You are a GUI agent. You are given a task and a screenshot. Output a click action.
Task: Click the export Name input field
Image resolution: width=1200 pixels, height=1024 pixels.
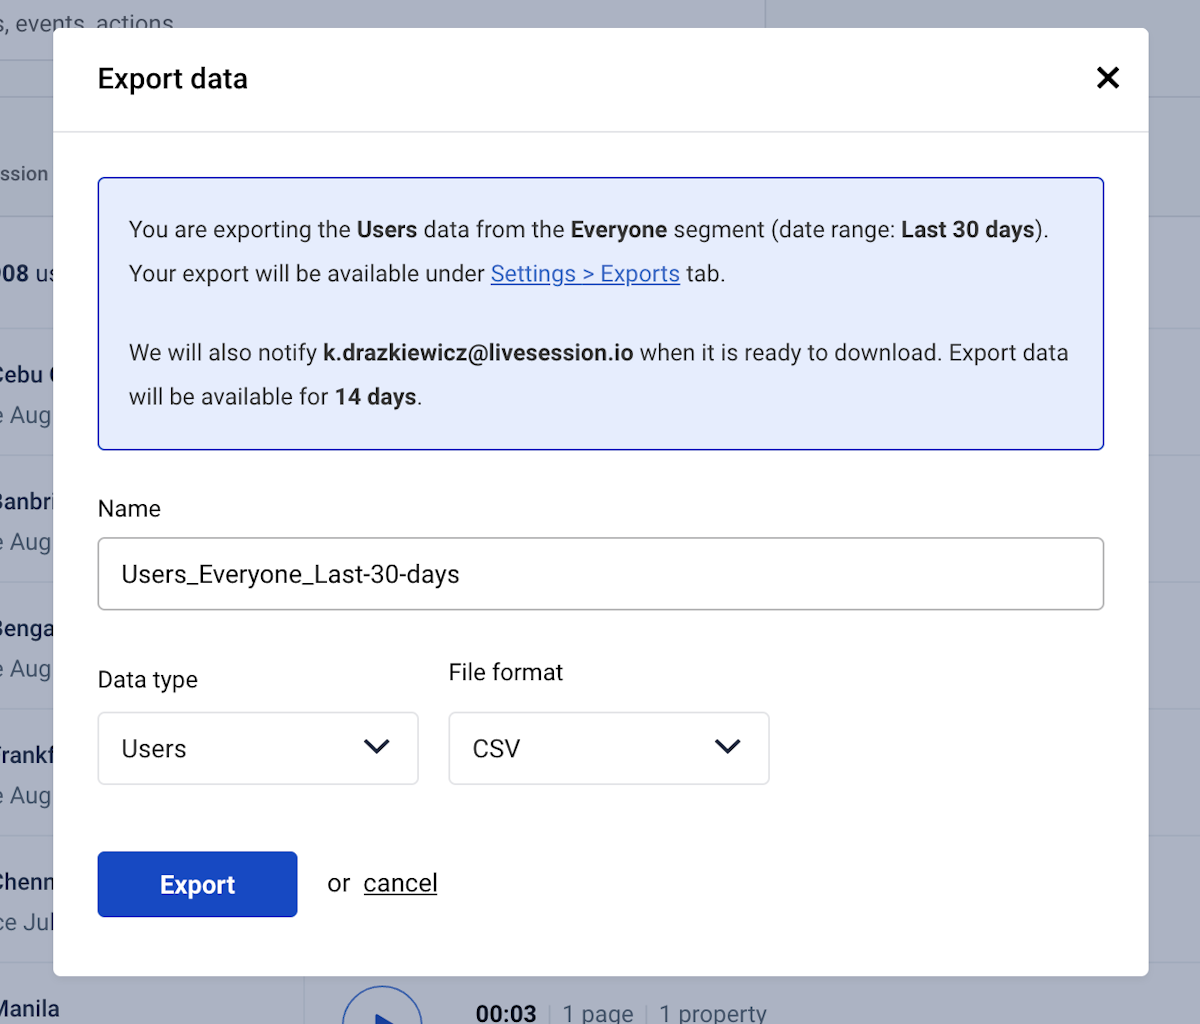[x=600, y=574]
